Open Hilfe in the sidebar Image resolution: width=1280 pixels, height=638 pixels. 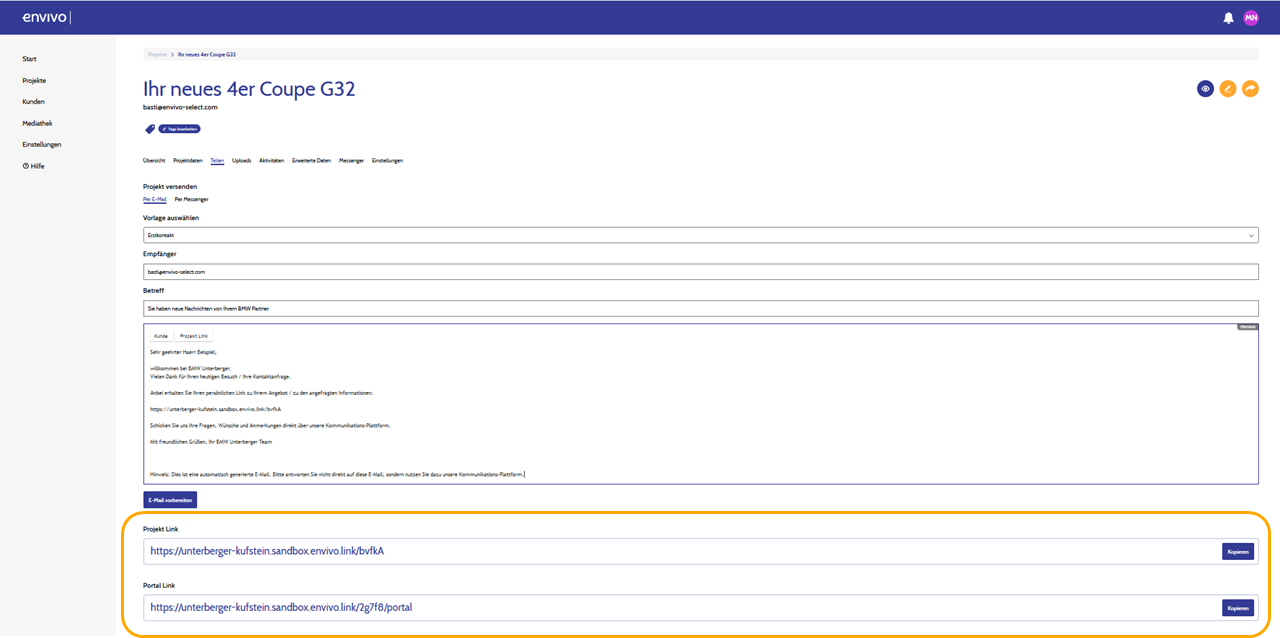coord(34,166)
